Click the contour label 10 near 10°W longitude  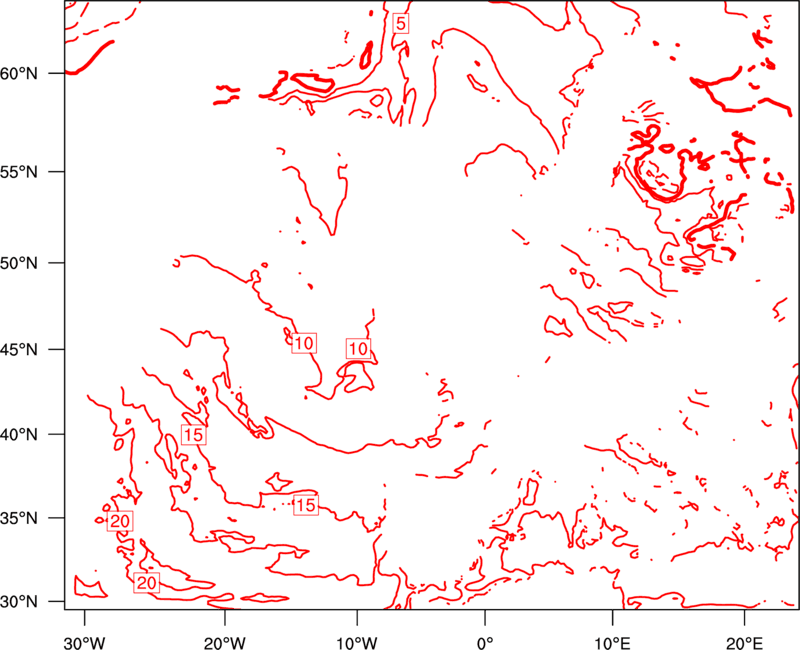[358, 348]
